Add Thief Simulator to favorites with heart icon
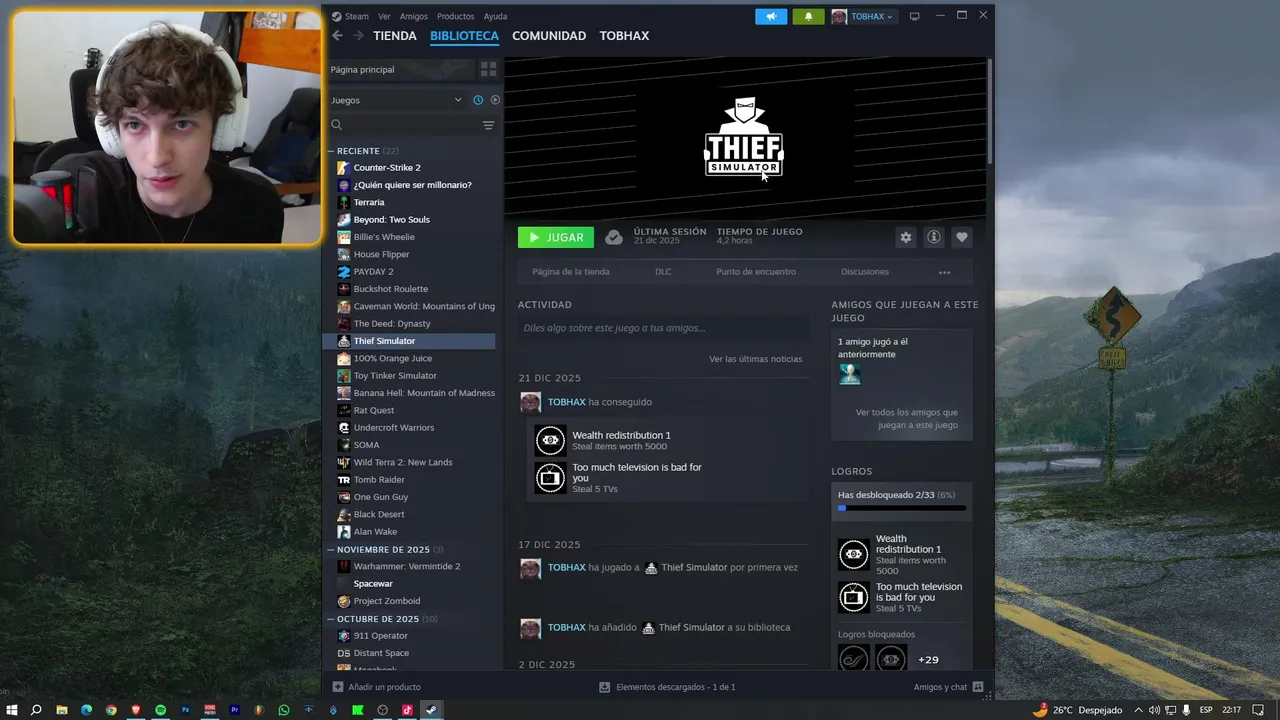Image resolution: width=1280 pixels, height=720 pixels. [962, 237]
